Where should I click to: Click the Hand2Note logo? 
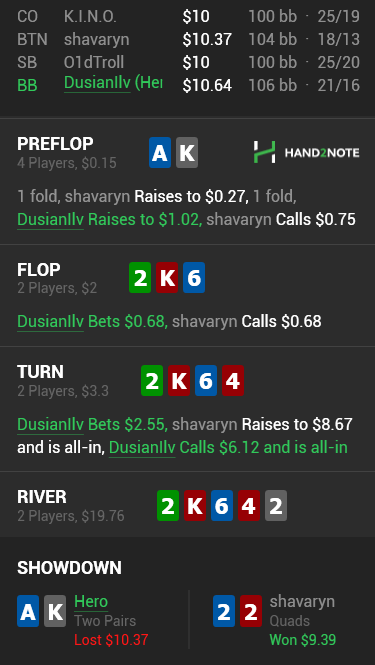[x=306, y=152]
